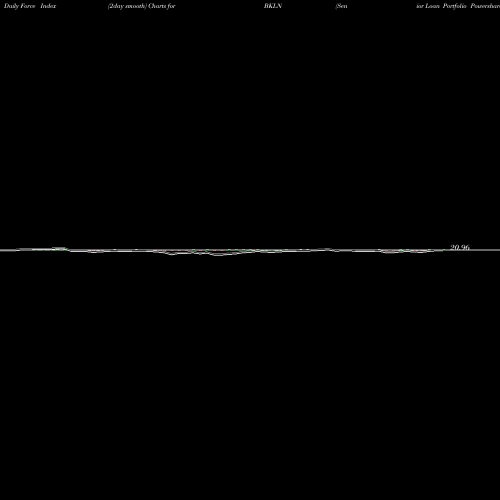This screenshot has width=500, height=500.
Task: Click the '(2day smooth) Charts for' label
Action: click(142, 6)
